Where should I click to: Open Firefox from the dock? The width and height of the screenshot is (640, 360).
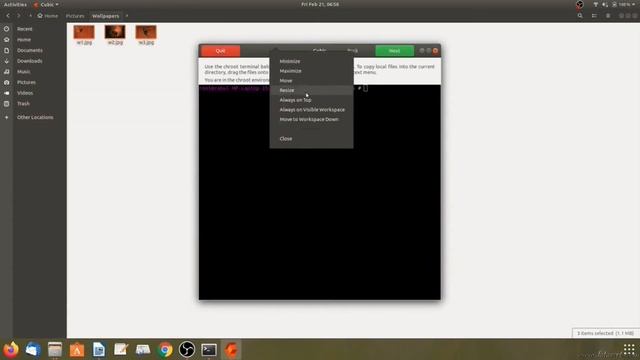pos(11,350)
